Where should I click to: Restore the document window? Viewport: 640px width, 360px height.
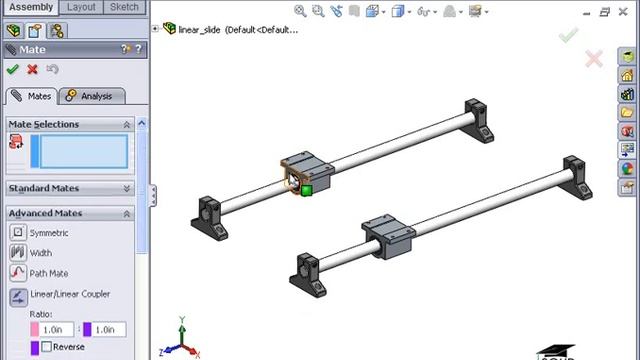click(x=604, y=12)
